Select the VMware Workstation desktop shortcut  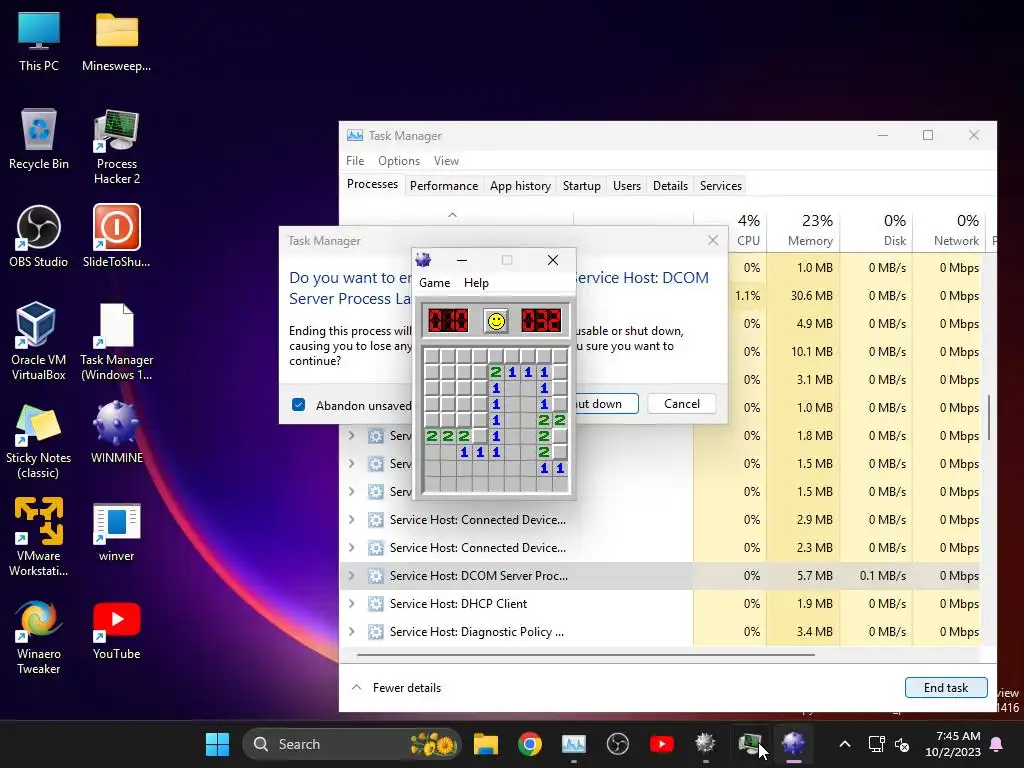[39, 537]
